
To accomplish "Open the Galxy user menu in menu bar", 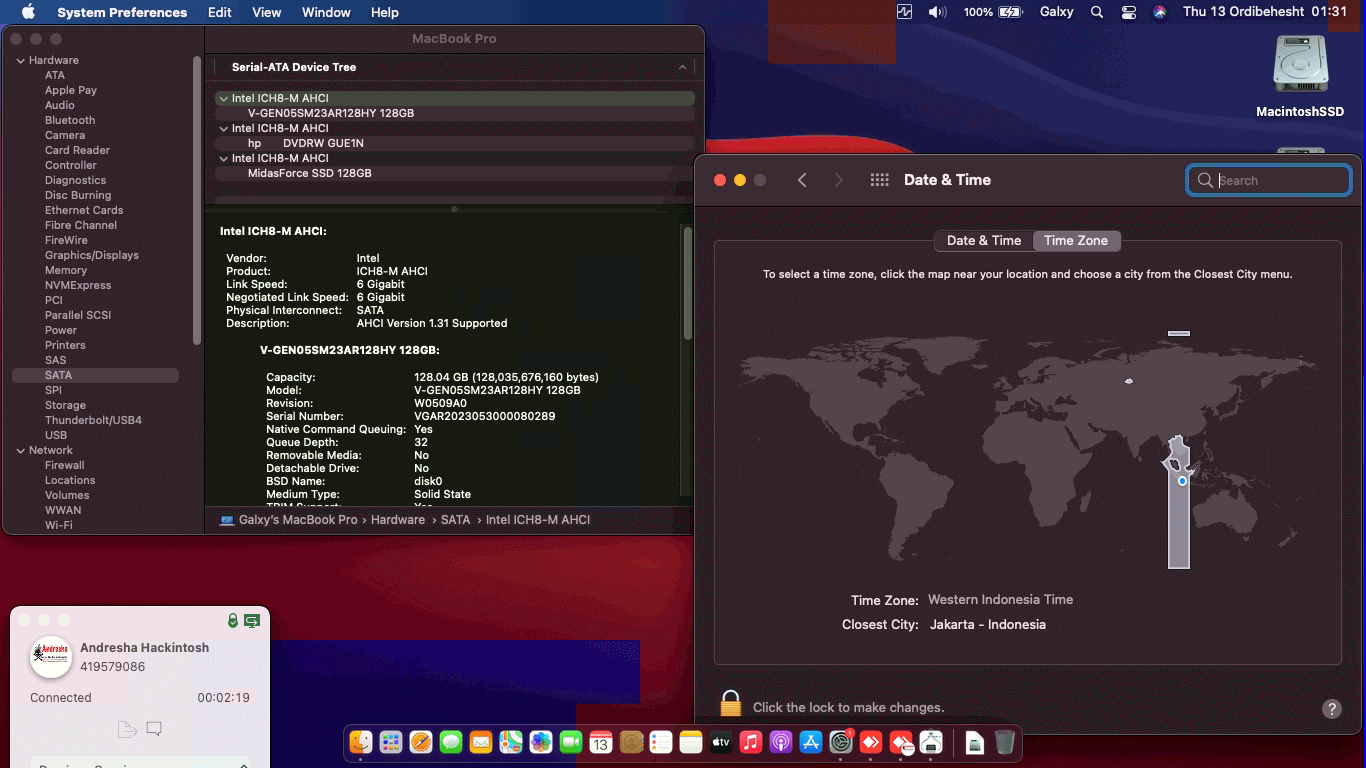I will tap(1056, 12).
